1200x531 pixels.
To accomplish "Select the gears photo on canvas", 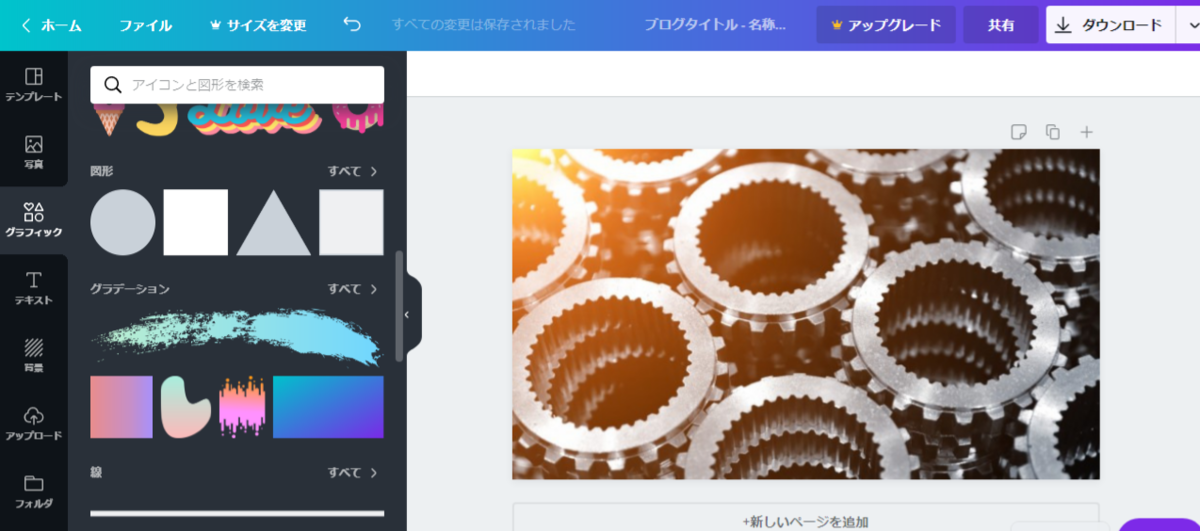I will pyautogui.click(x=806, y=314).
